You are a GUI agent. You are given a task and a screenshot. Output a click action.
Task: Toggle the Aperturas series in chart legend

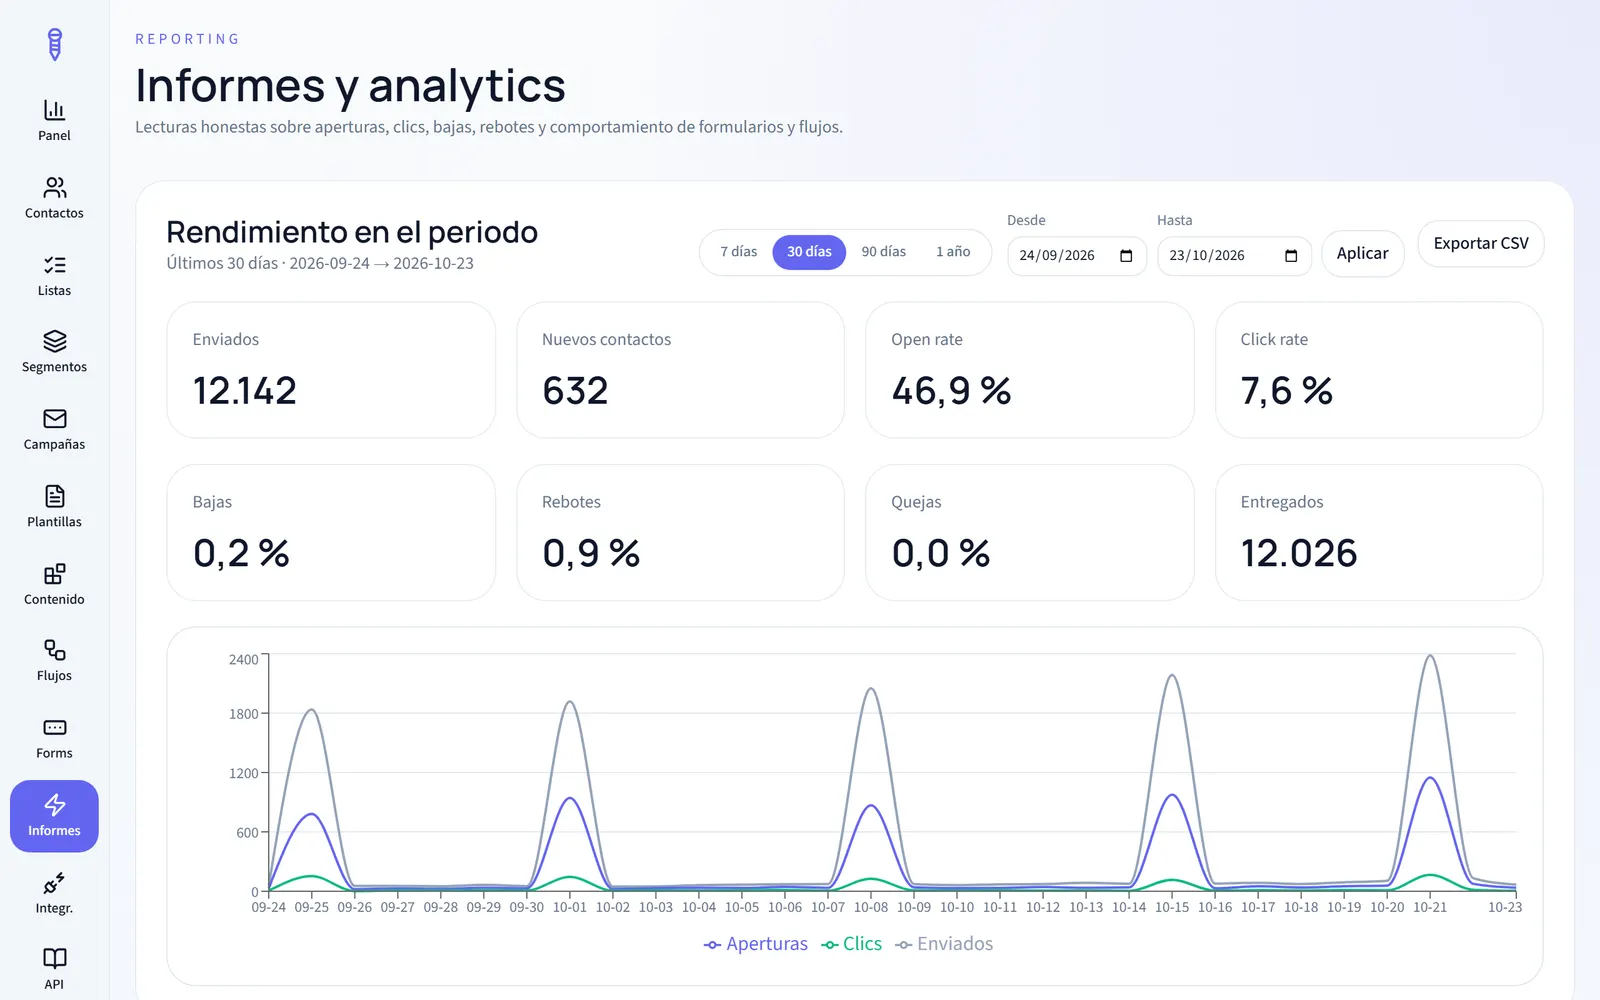[x=756, y=944]
